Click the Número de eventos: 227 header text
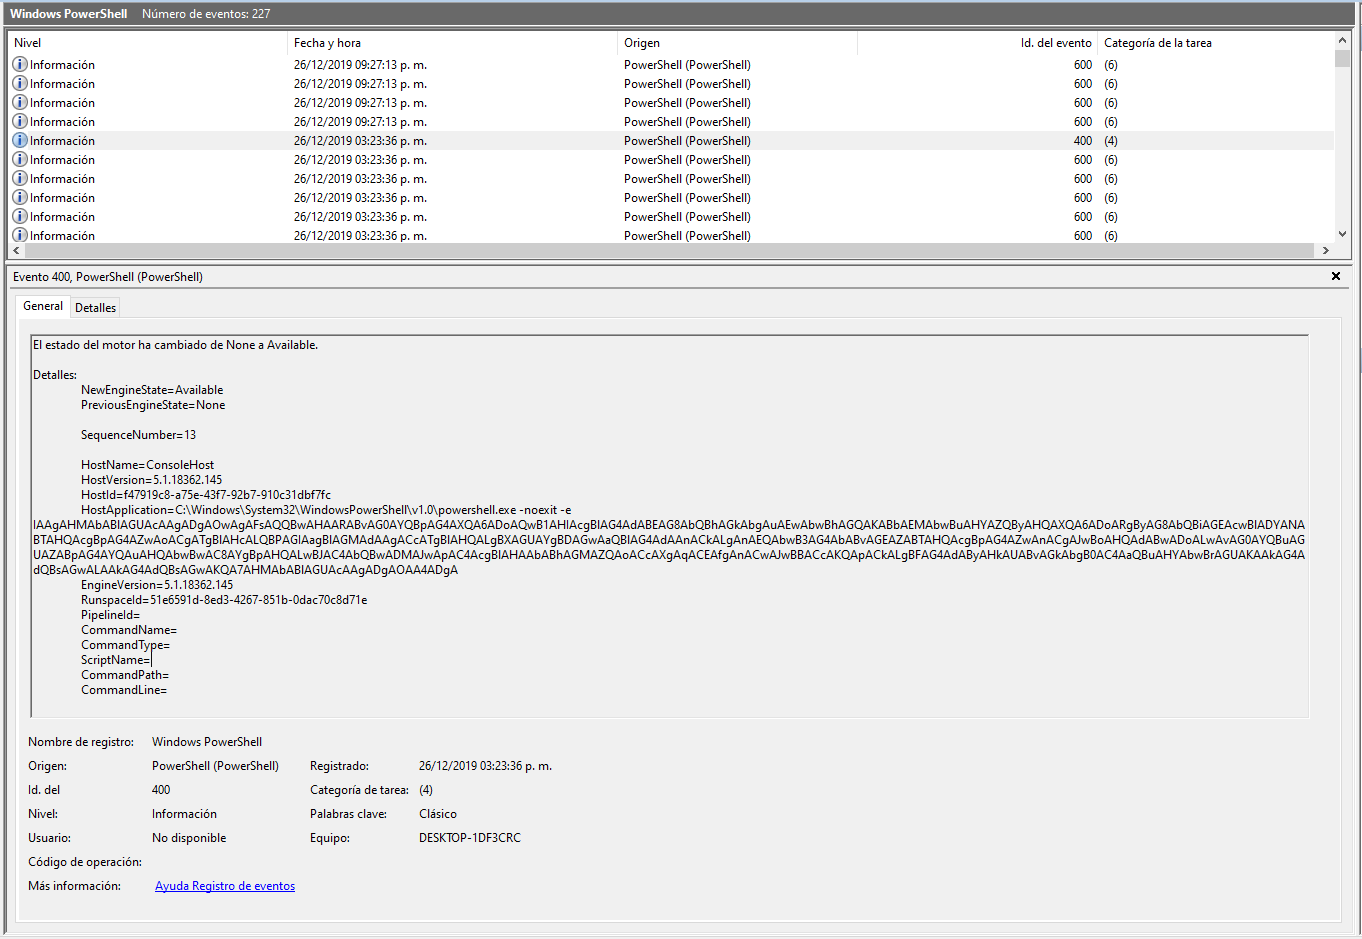 point(206,14)
